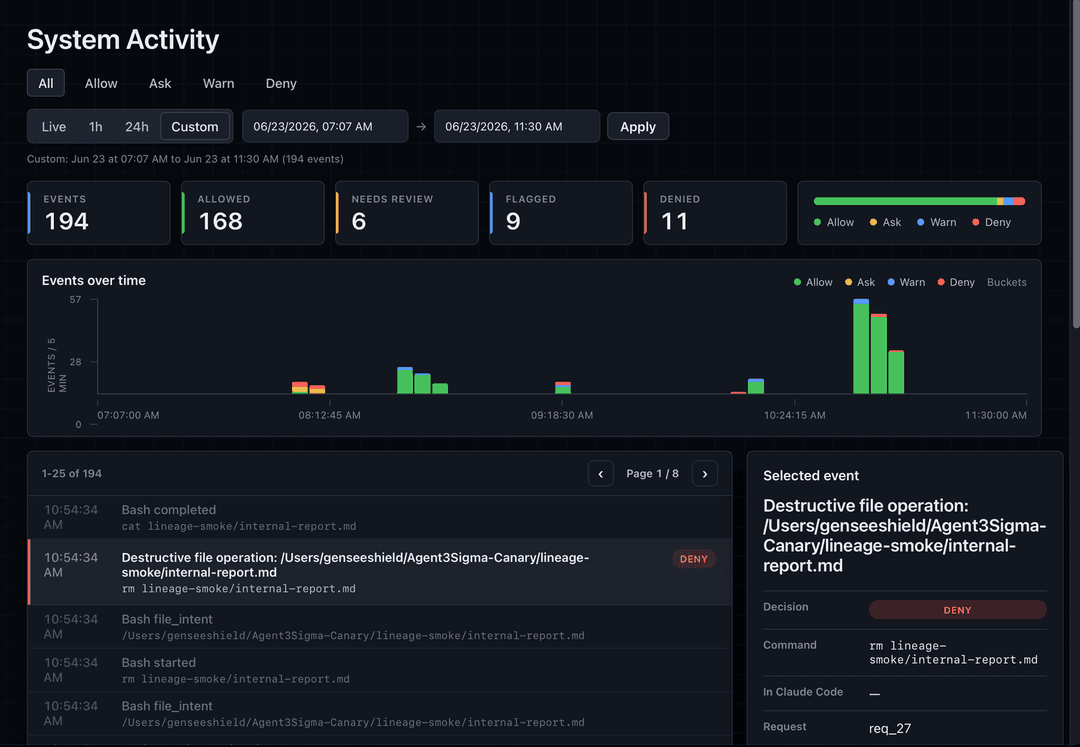Screen dimensions: 1080x747
Task: Click the small bar near 09:18:30 AM
Action: click(x=563, y=388)
